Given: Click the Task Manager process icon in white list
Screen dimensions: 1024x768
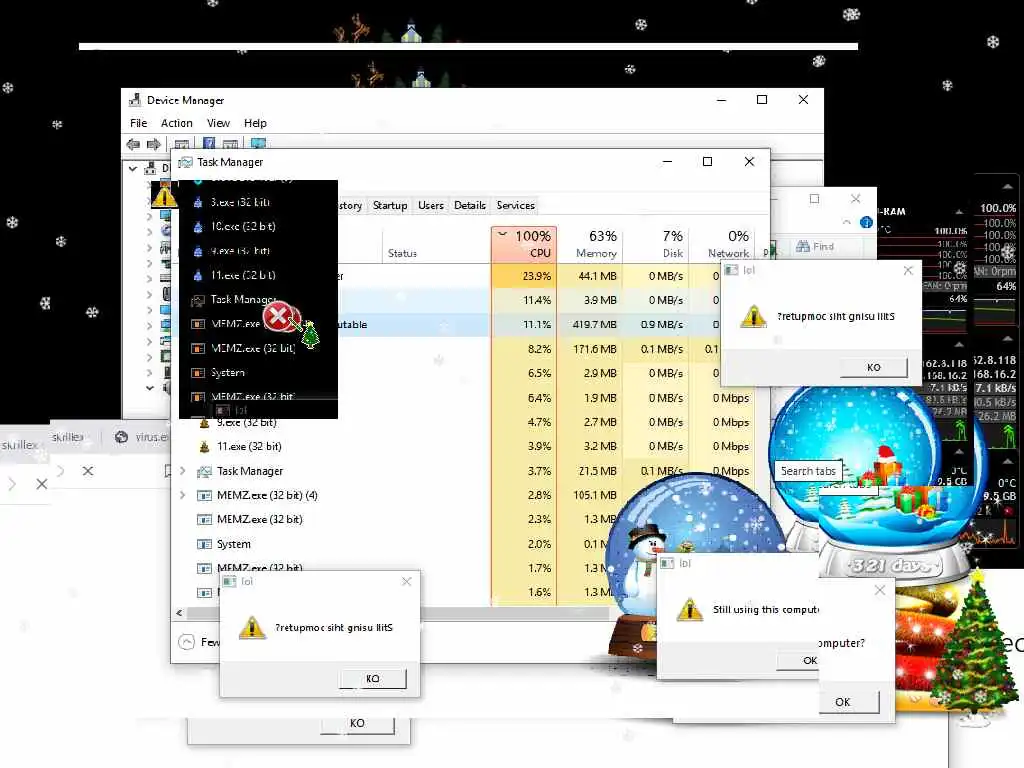Looking at the screenshot, I should [x=204, y=471].
